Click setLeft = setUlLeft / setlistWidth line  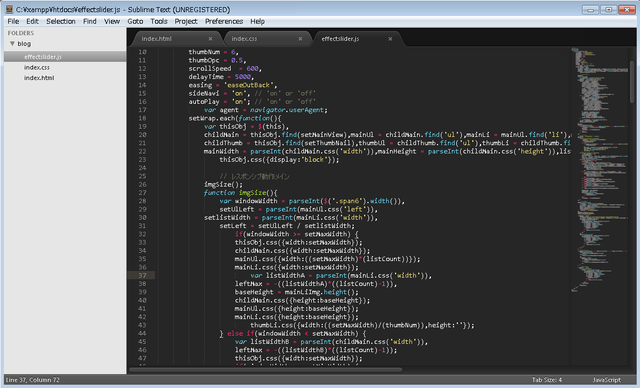coord(287,226)
